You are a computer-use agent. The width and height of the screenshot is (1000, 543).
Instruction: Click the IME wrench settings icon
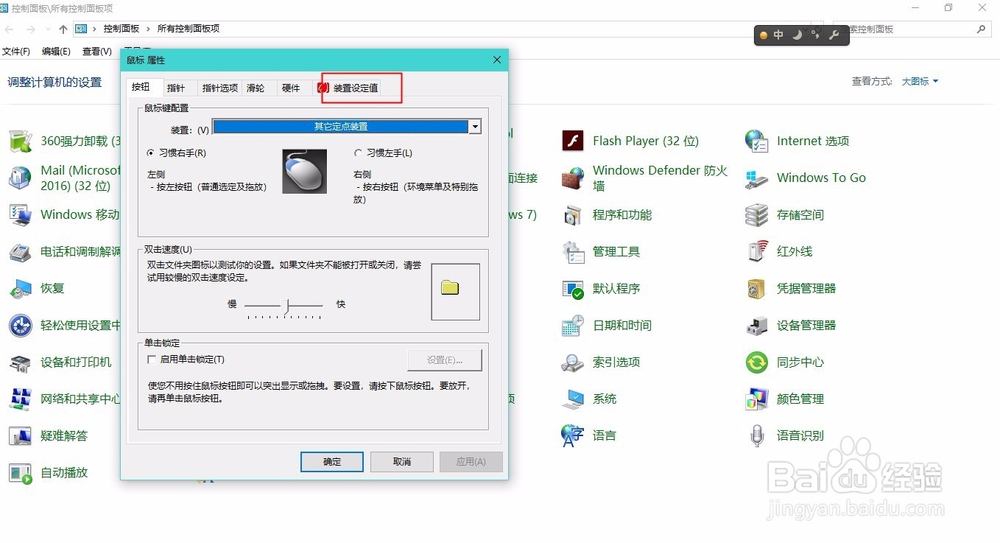point(834,35)
